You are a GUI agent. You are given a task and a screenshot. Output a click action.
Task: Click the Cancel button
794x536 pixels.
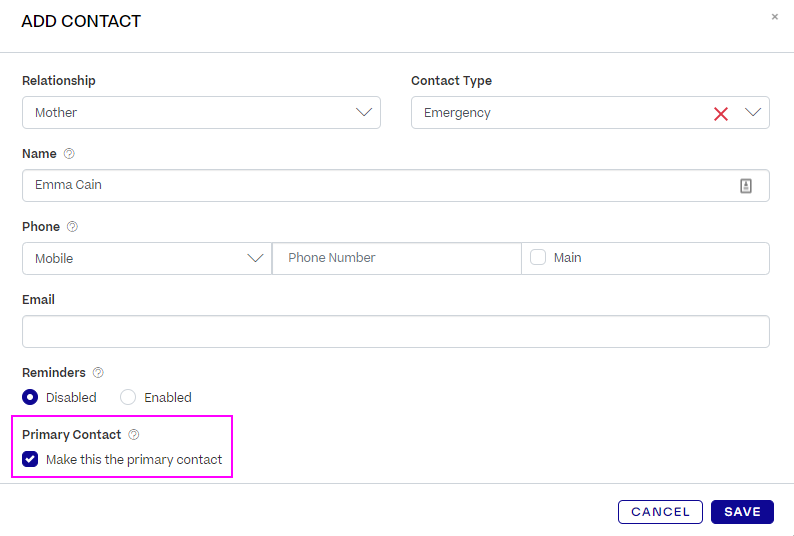[660, 512]
